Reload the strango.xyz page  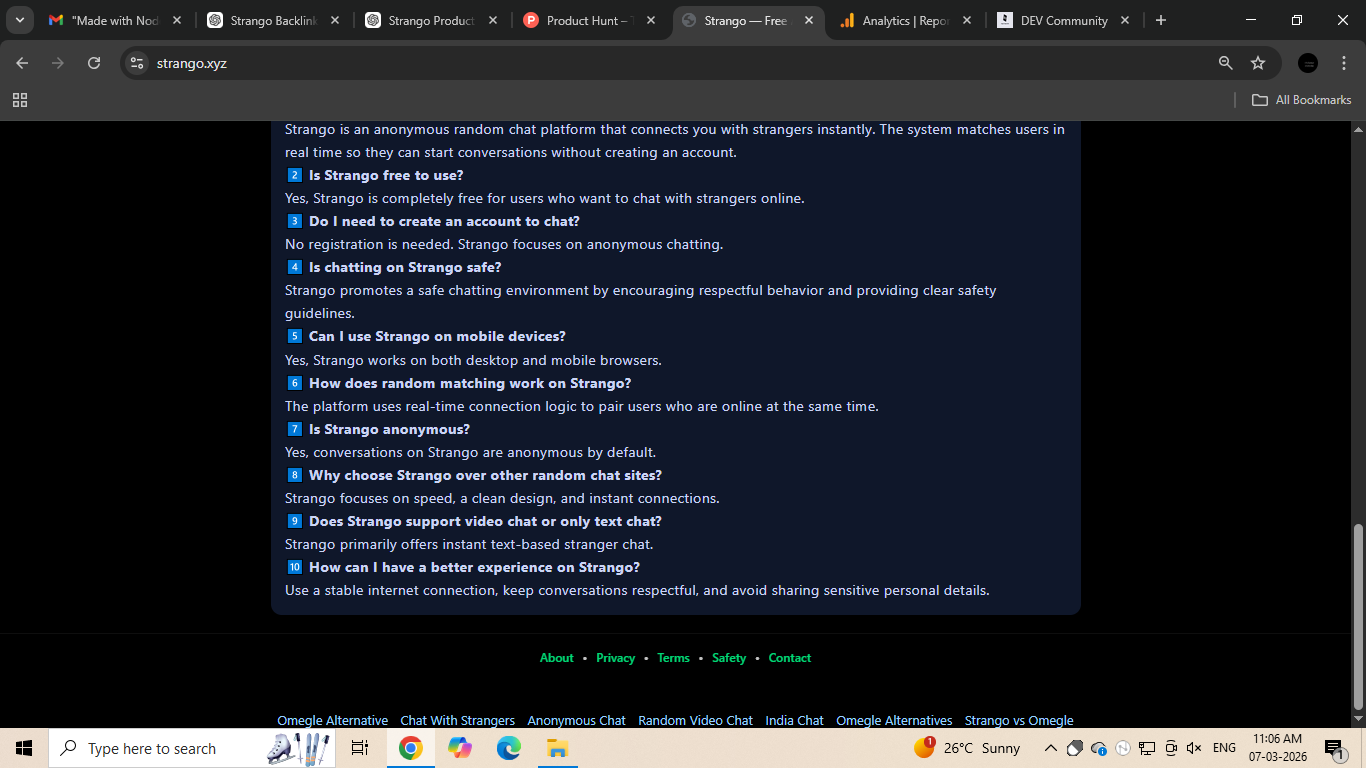click(x=93, y=62)
